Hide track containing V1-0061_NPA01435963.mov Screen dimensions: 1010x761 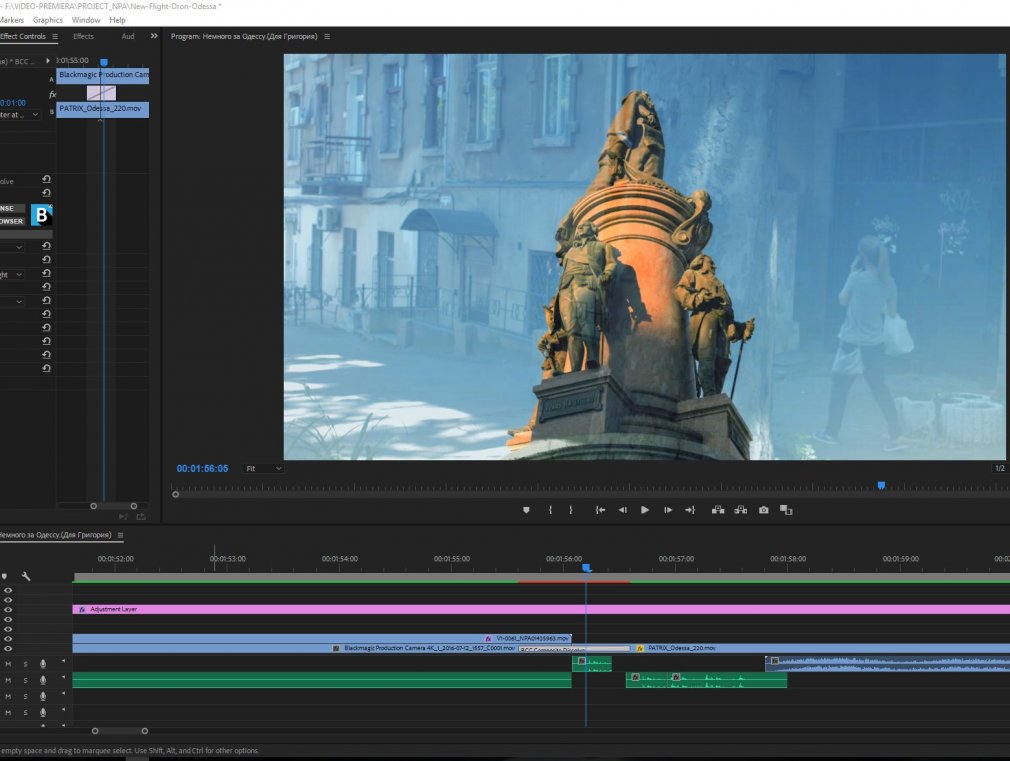pos(8,639)
